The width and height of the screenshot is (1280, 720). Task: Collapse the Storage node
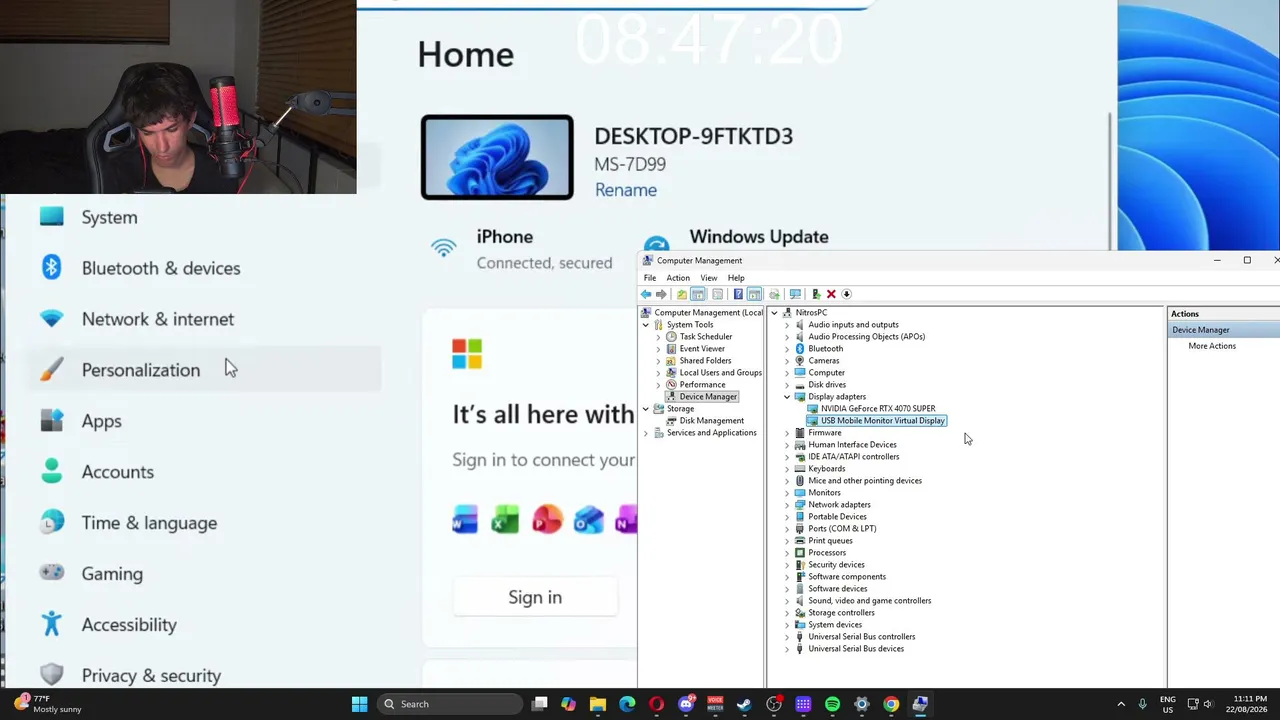(646, 409)
